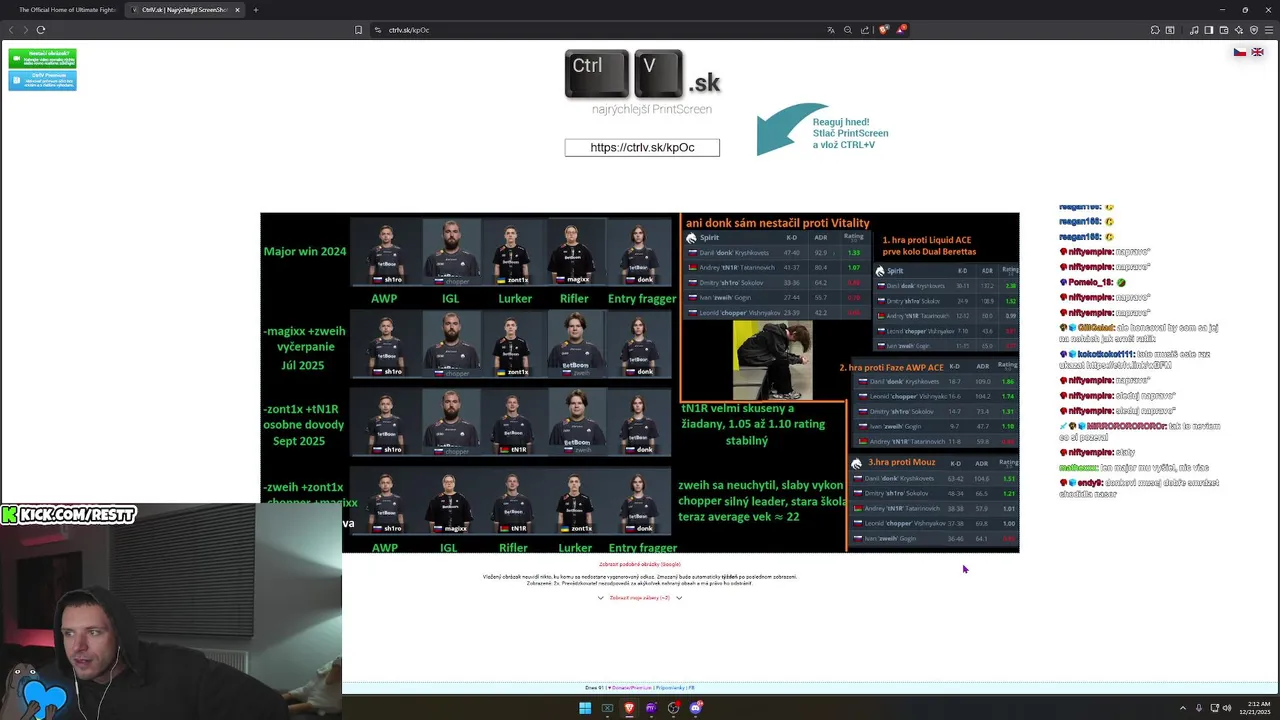Viewport: 1280px width, 720px height.
Task: Click the share icon in the address bar
Action: [x=865, y=30]
